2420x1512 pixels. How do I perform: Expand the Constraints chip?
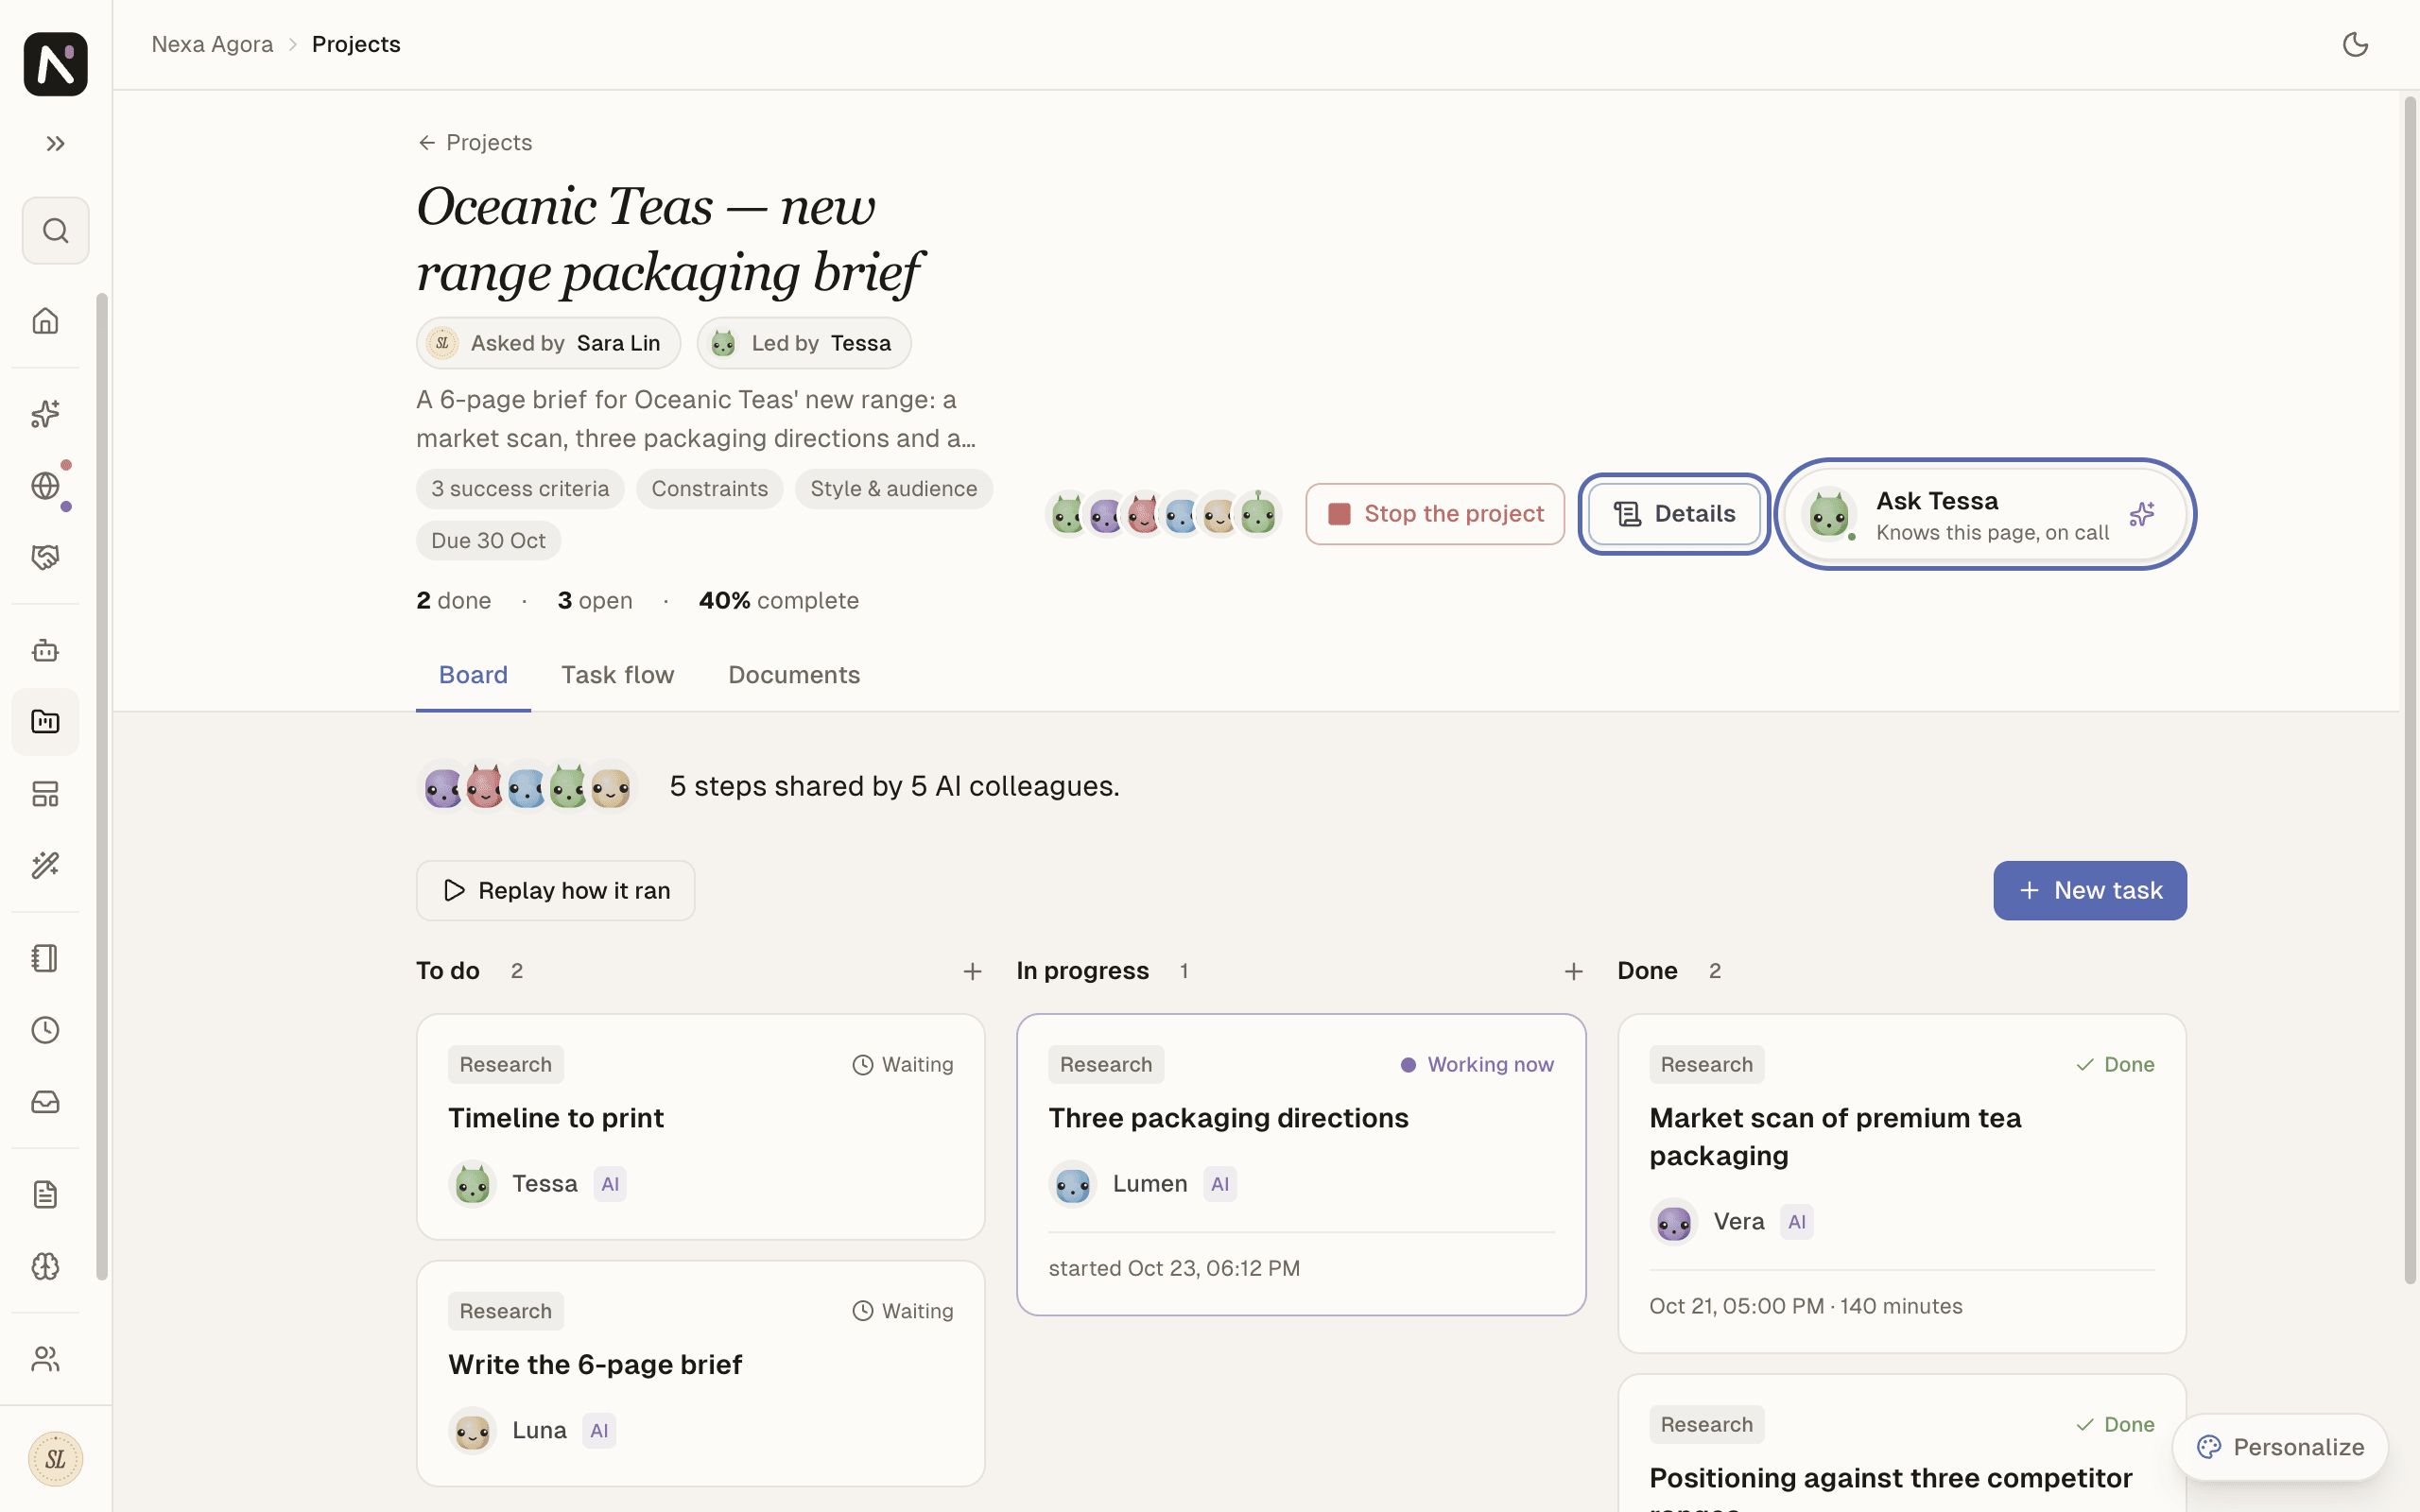tap(710, 489)
